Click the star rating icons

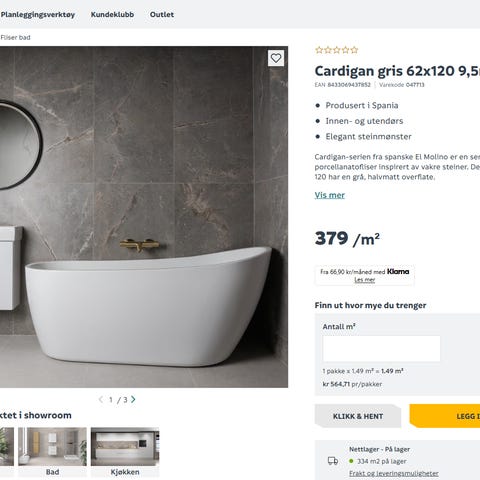click(x=337, y=50)
